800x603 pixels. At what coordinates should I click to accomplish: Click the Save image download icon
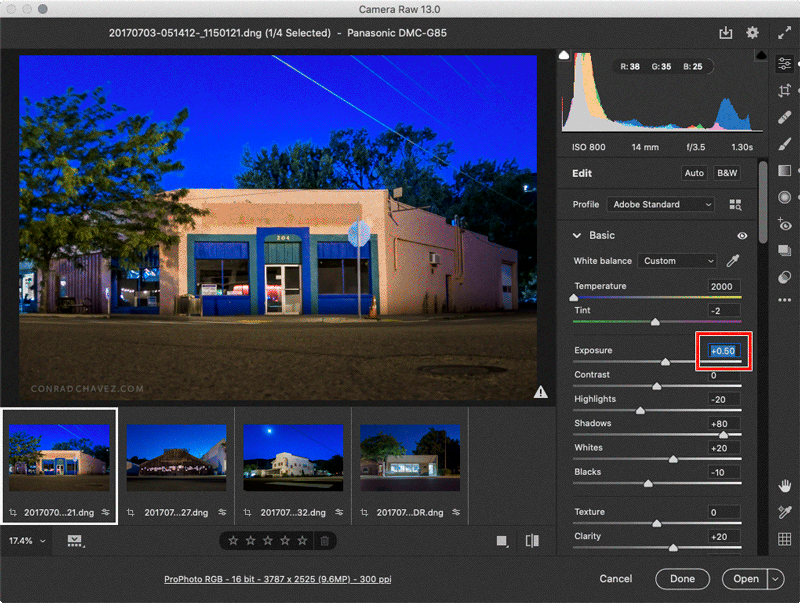[726, 33]
